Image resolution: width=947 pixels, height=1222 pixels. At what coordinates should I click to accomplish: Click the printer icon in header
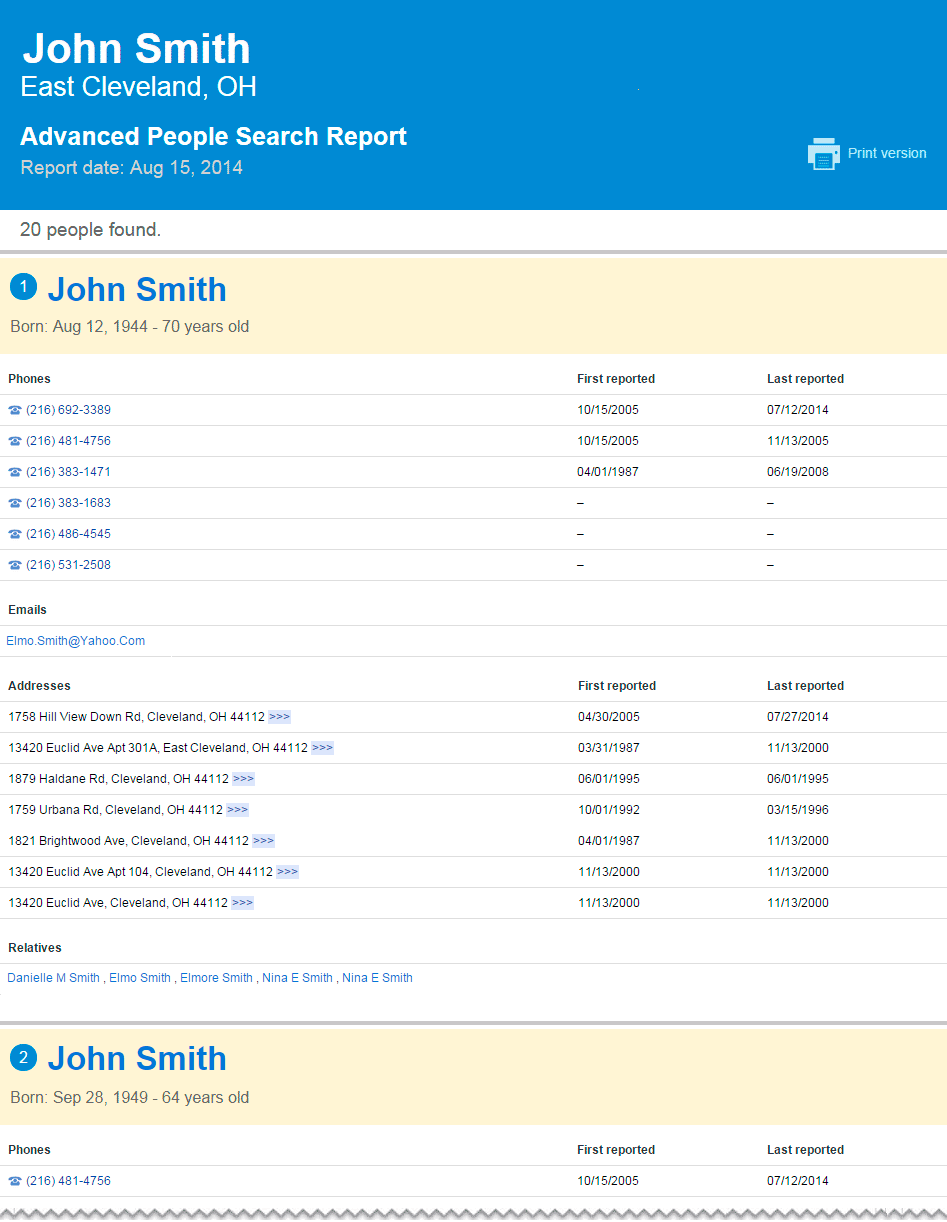823,154
